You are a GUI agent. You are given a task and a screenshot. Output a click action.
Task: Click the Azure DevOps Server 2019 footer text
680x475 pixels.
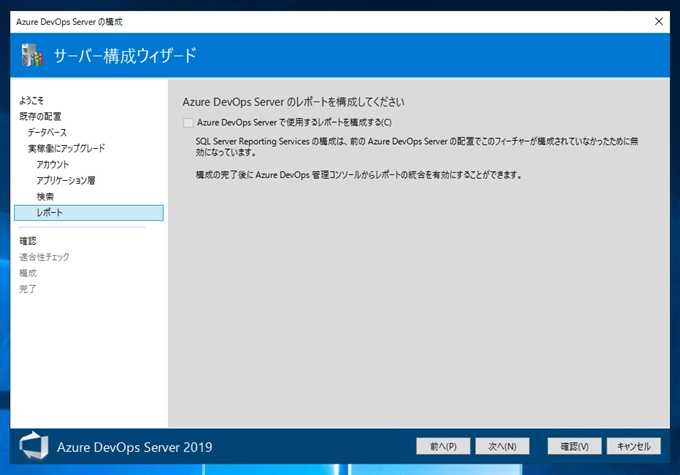134,447
